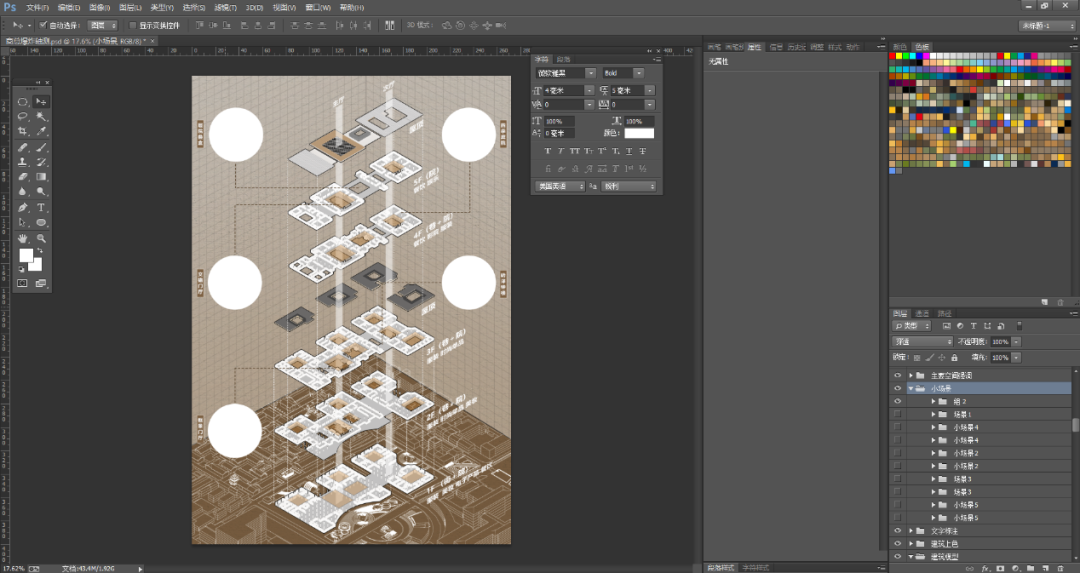Viewport: 1080px width, 573px height.
Task: Select the Eraser tool
Action: coord(23,177)
